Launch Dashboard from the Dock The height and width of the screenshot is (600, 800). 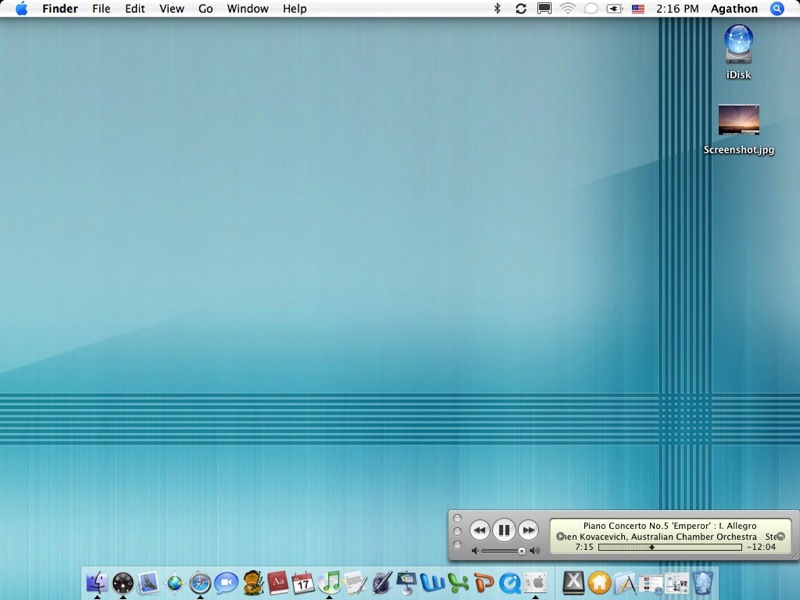pos(122,582)
